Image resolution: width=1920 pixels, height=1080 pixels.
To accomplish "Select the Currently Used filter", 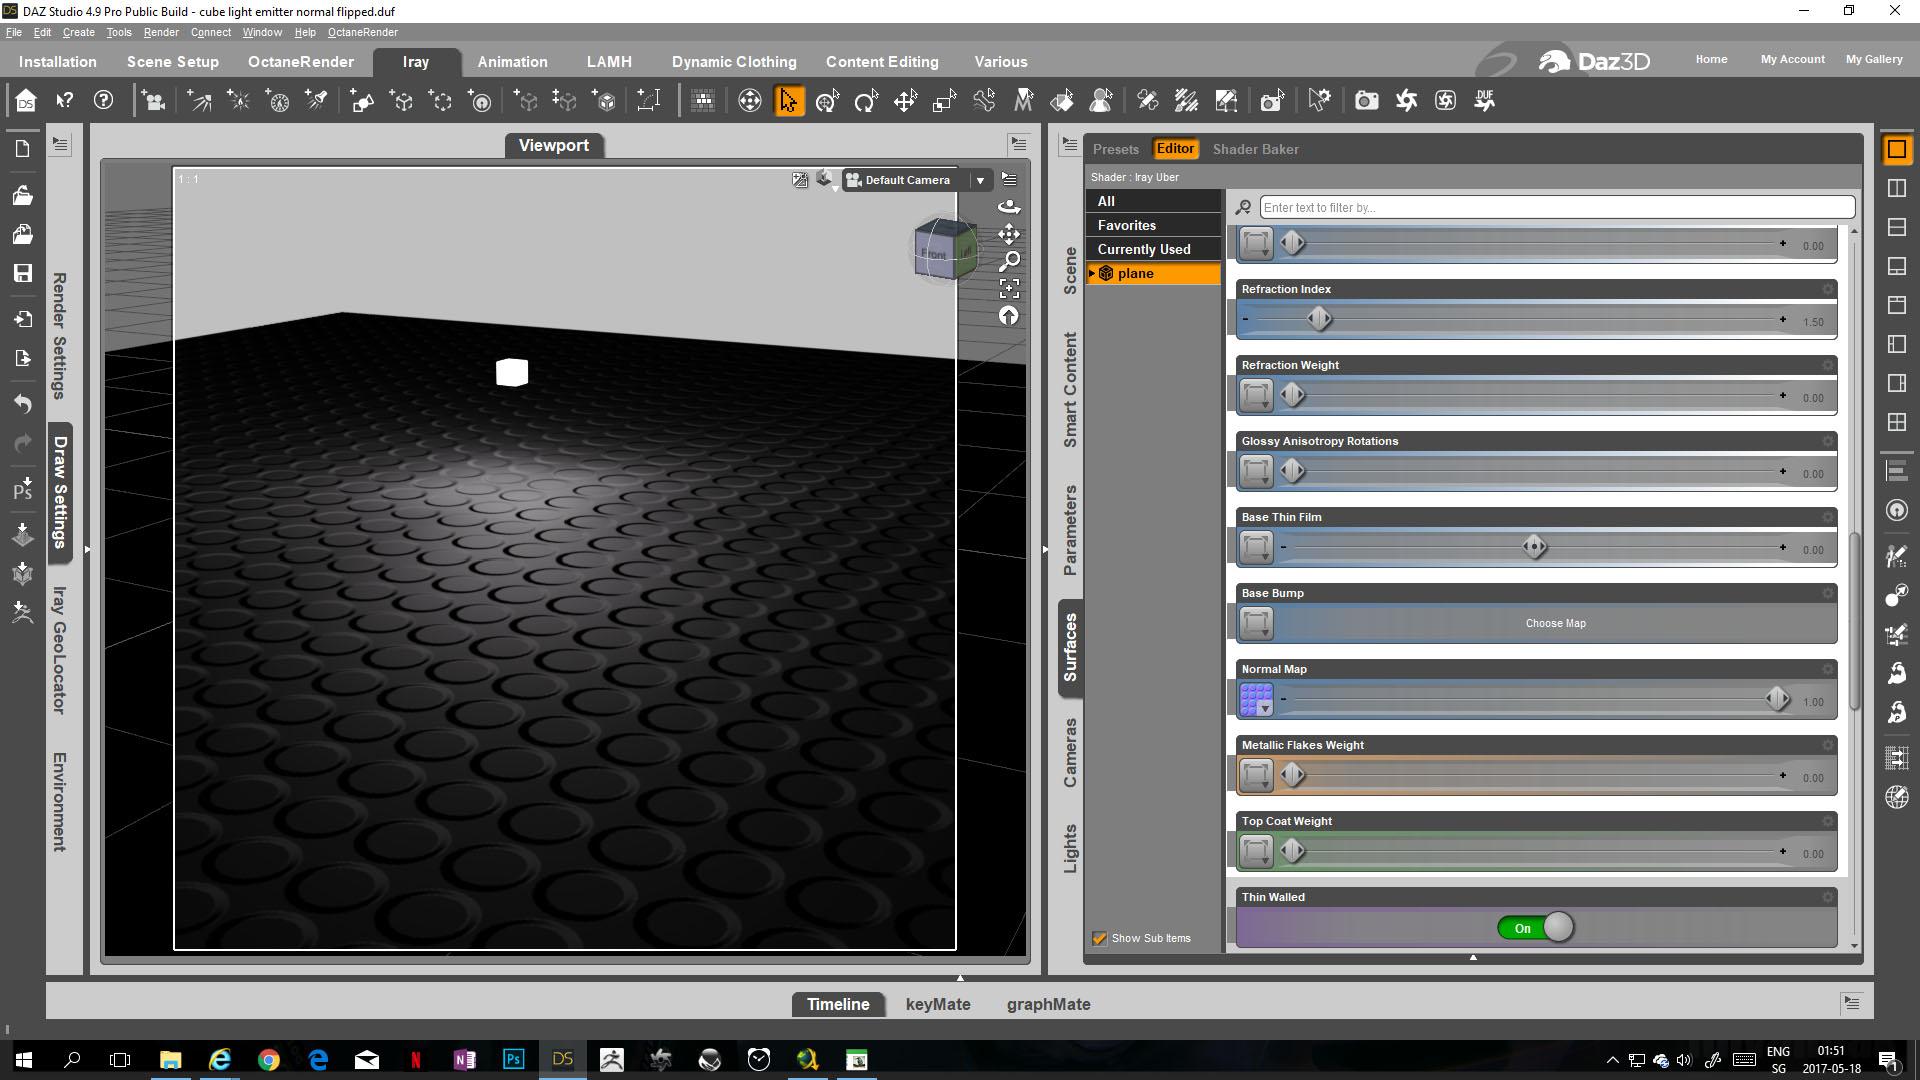I will (x=1143, y=249).
